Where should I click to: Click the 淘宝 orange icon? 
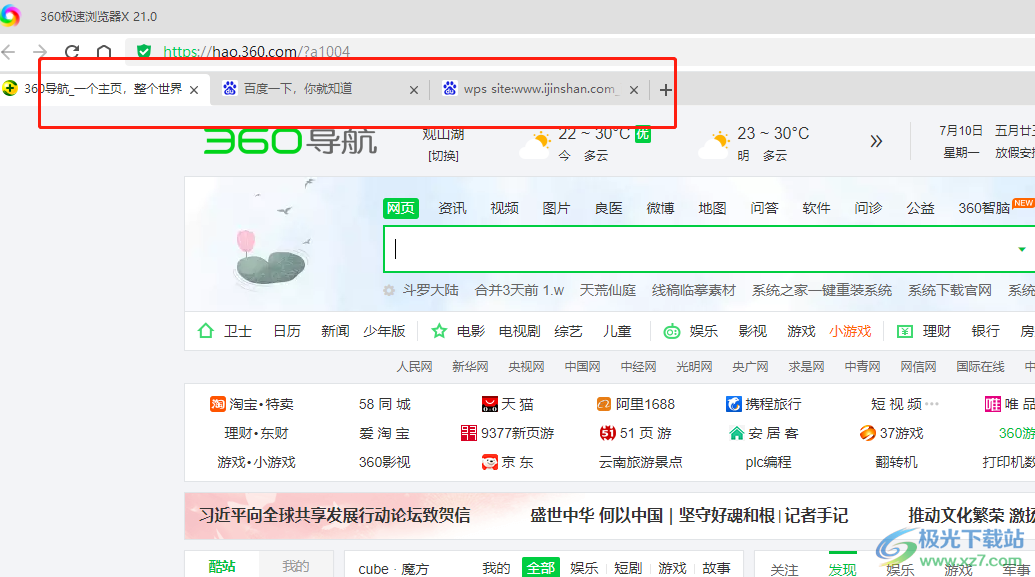(217, 404)
